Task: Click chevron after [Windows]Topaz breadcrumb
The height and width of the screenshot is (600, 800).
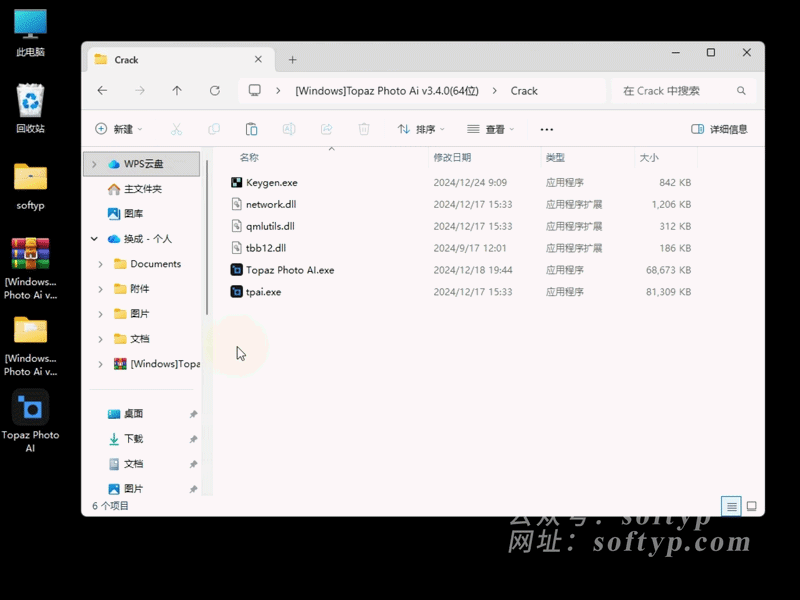Action: click(x=494, y=91)
